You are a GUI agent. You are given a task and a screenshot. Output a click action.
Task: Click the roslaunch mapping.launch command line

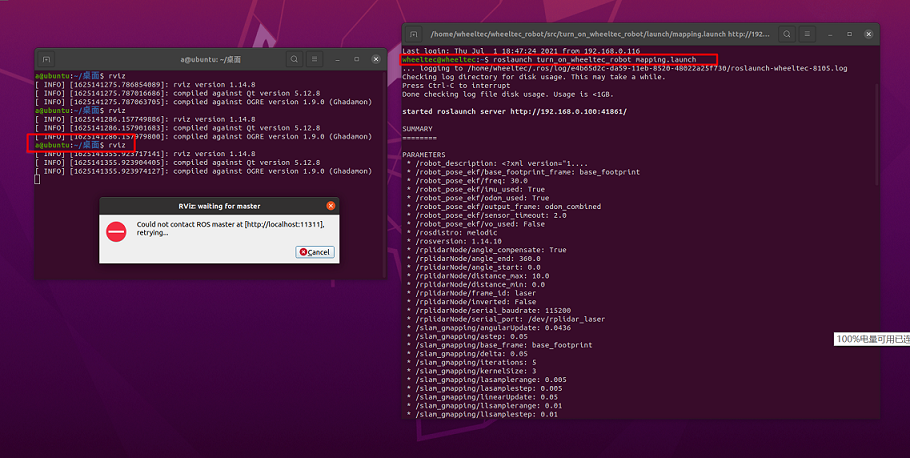559,59
